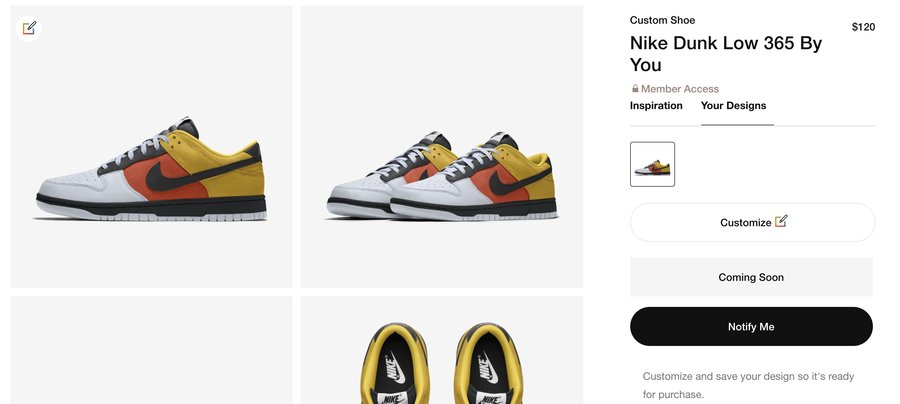Click the edit pencil icon on the shoe image
900x404 pixels.
pos(29,28)
